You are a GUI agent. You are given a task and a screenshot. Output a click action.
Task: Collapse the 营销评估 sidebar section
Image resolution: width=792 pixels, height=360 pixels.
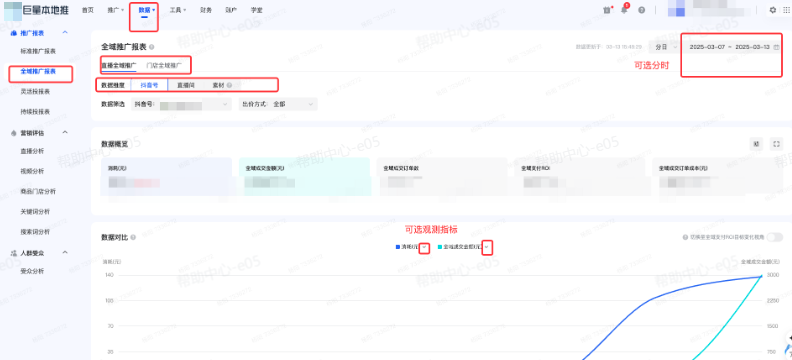coord(65,132)
